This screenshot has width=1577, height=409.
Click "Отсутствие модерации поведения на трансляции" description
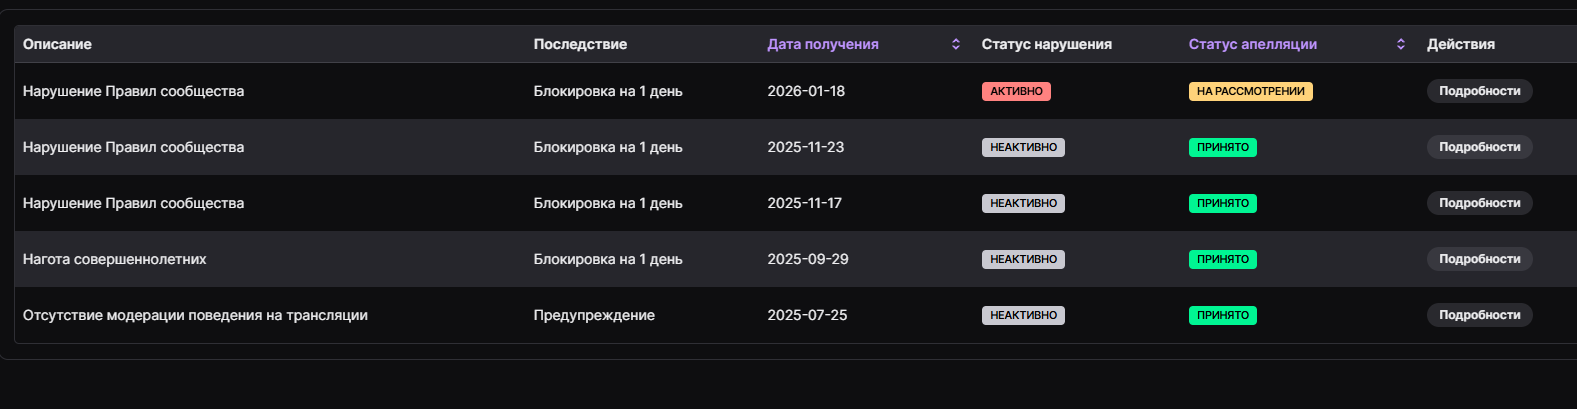(x=195, y=315)
